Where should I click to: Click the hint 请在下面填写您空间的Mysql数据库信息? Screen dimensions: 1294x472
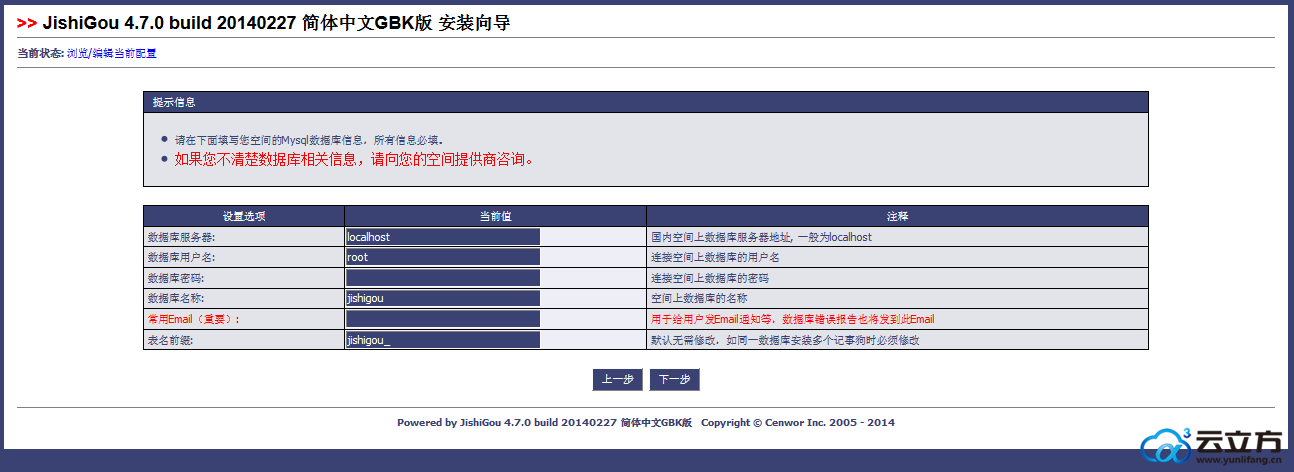pyautogui.click(x=309, y=140)
